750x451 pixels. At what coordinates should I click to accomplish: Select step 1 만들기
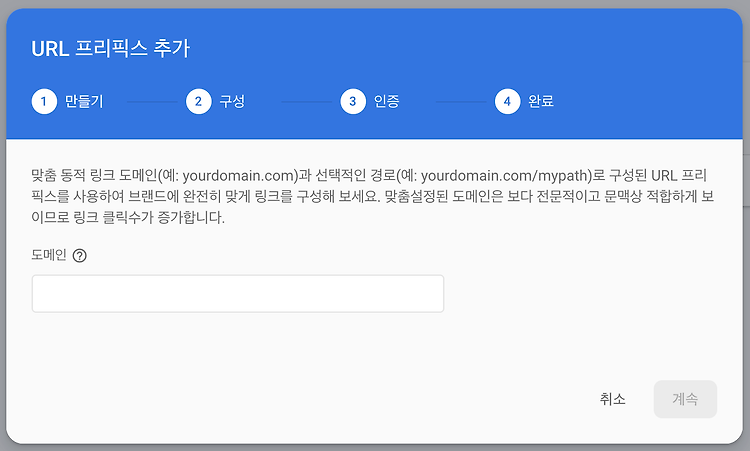point(67,101)
